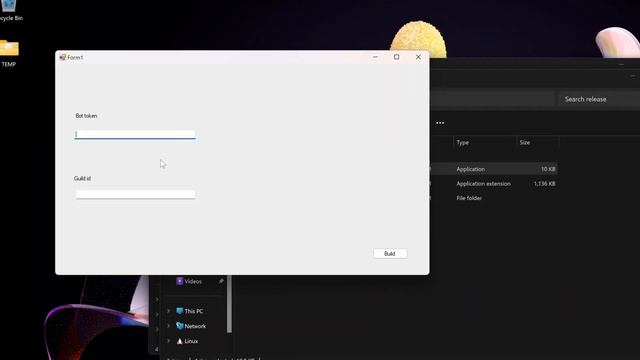This screenshot has width=640, height=360.
Task: Select the TEMP folder on desktop
Action: pos(9,53)
